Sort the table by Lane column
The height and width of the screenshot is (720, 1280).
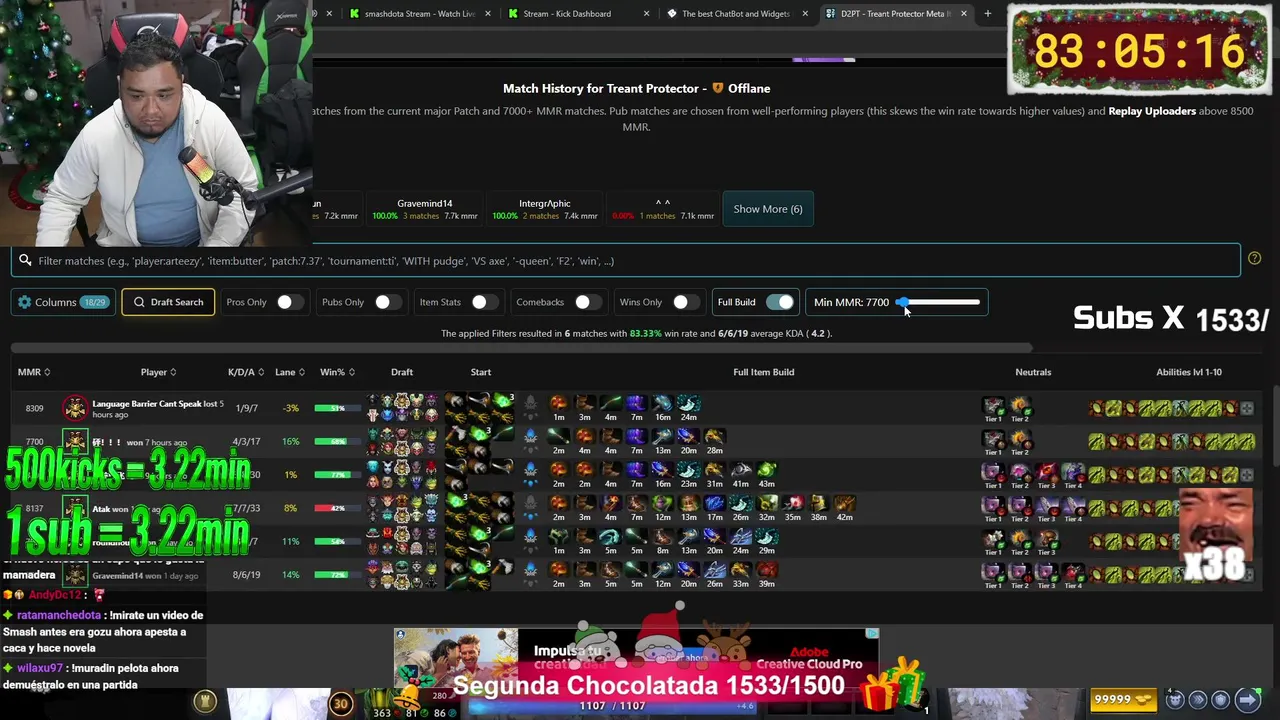pos(290,372)
